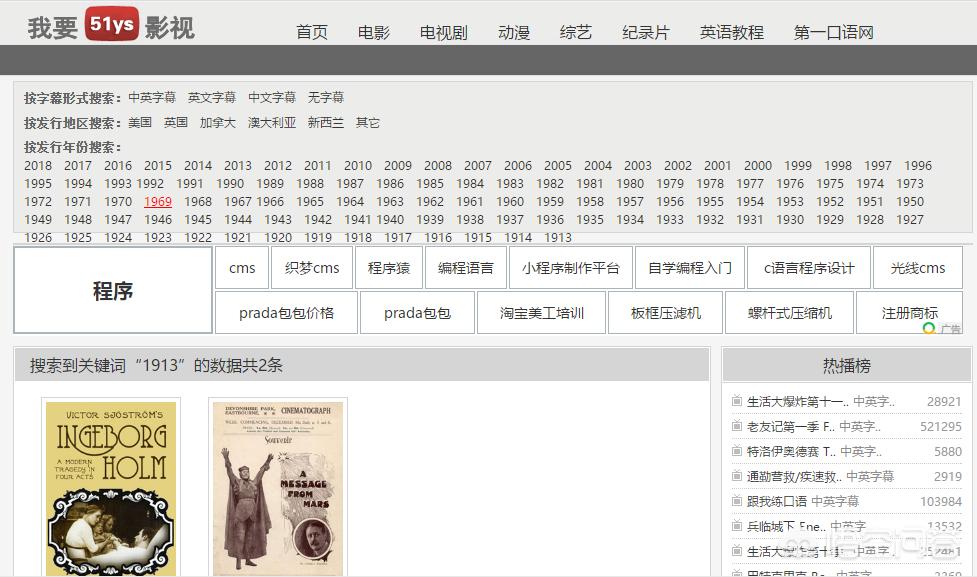Click the large 程序 ad box
This screenshot has height=577, width=977.
click(x=113, y=290)
